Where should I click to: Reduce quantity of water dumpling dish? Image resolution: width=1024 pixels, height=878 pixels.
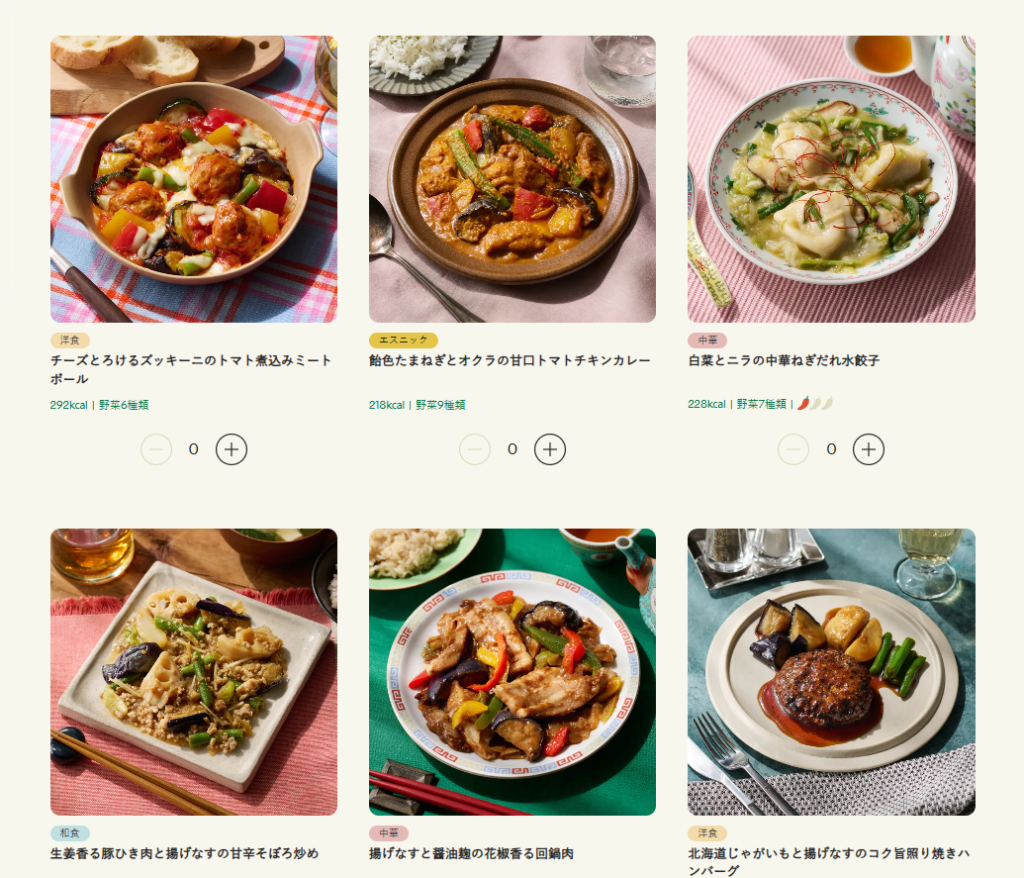click(x=793, y=450)
